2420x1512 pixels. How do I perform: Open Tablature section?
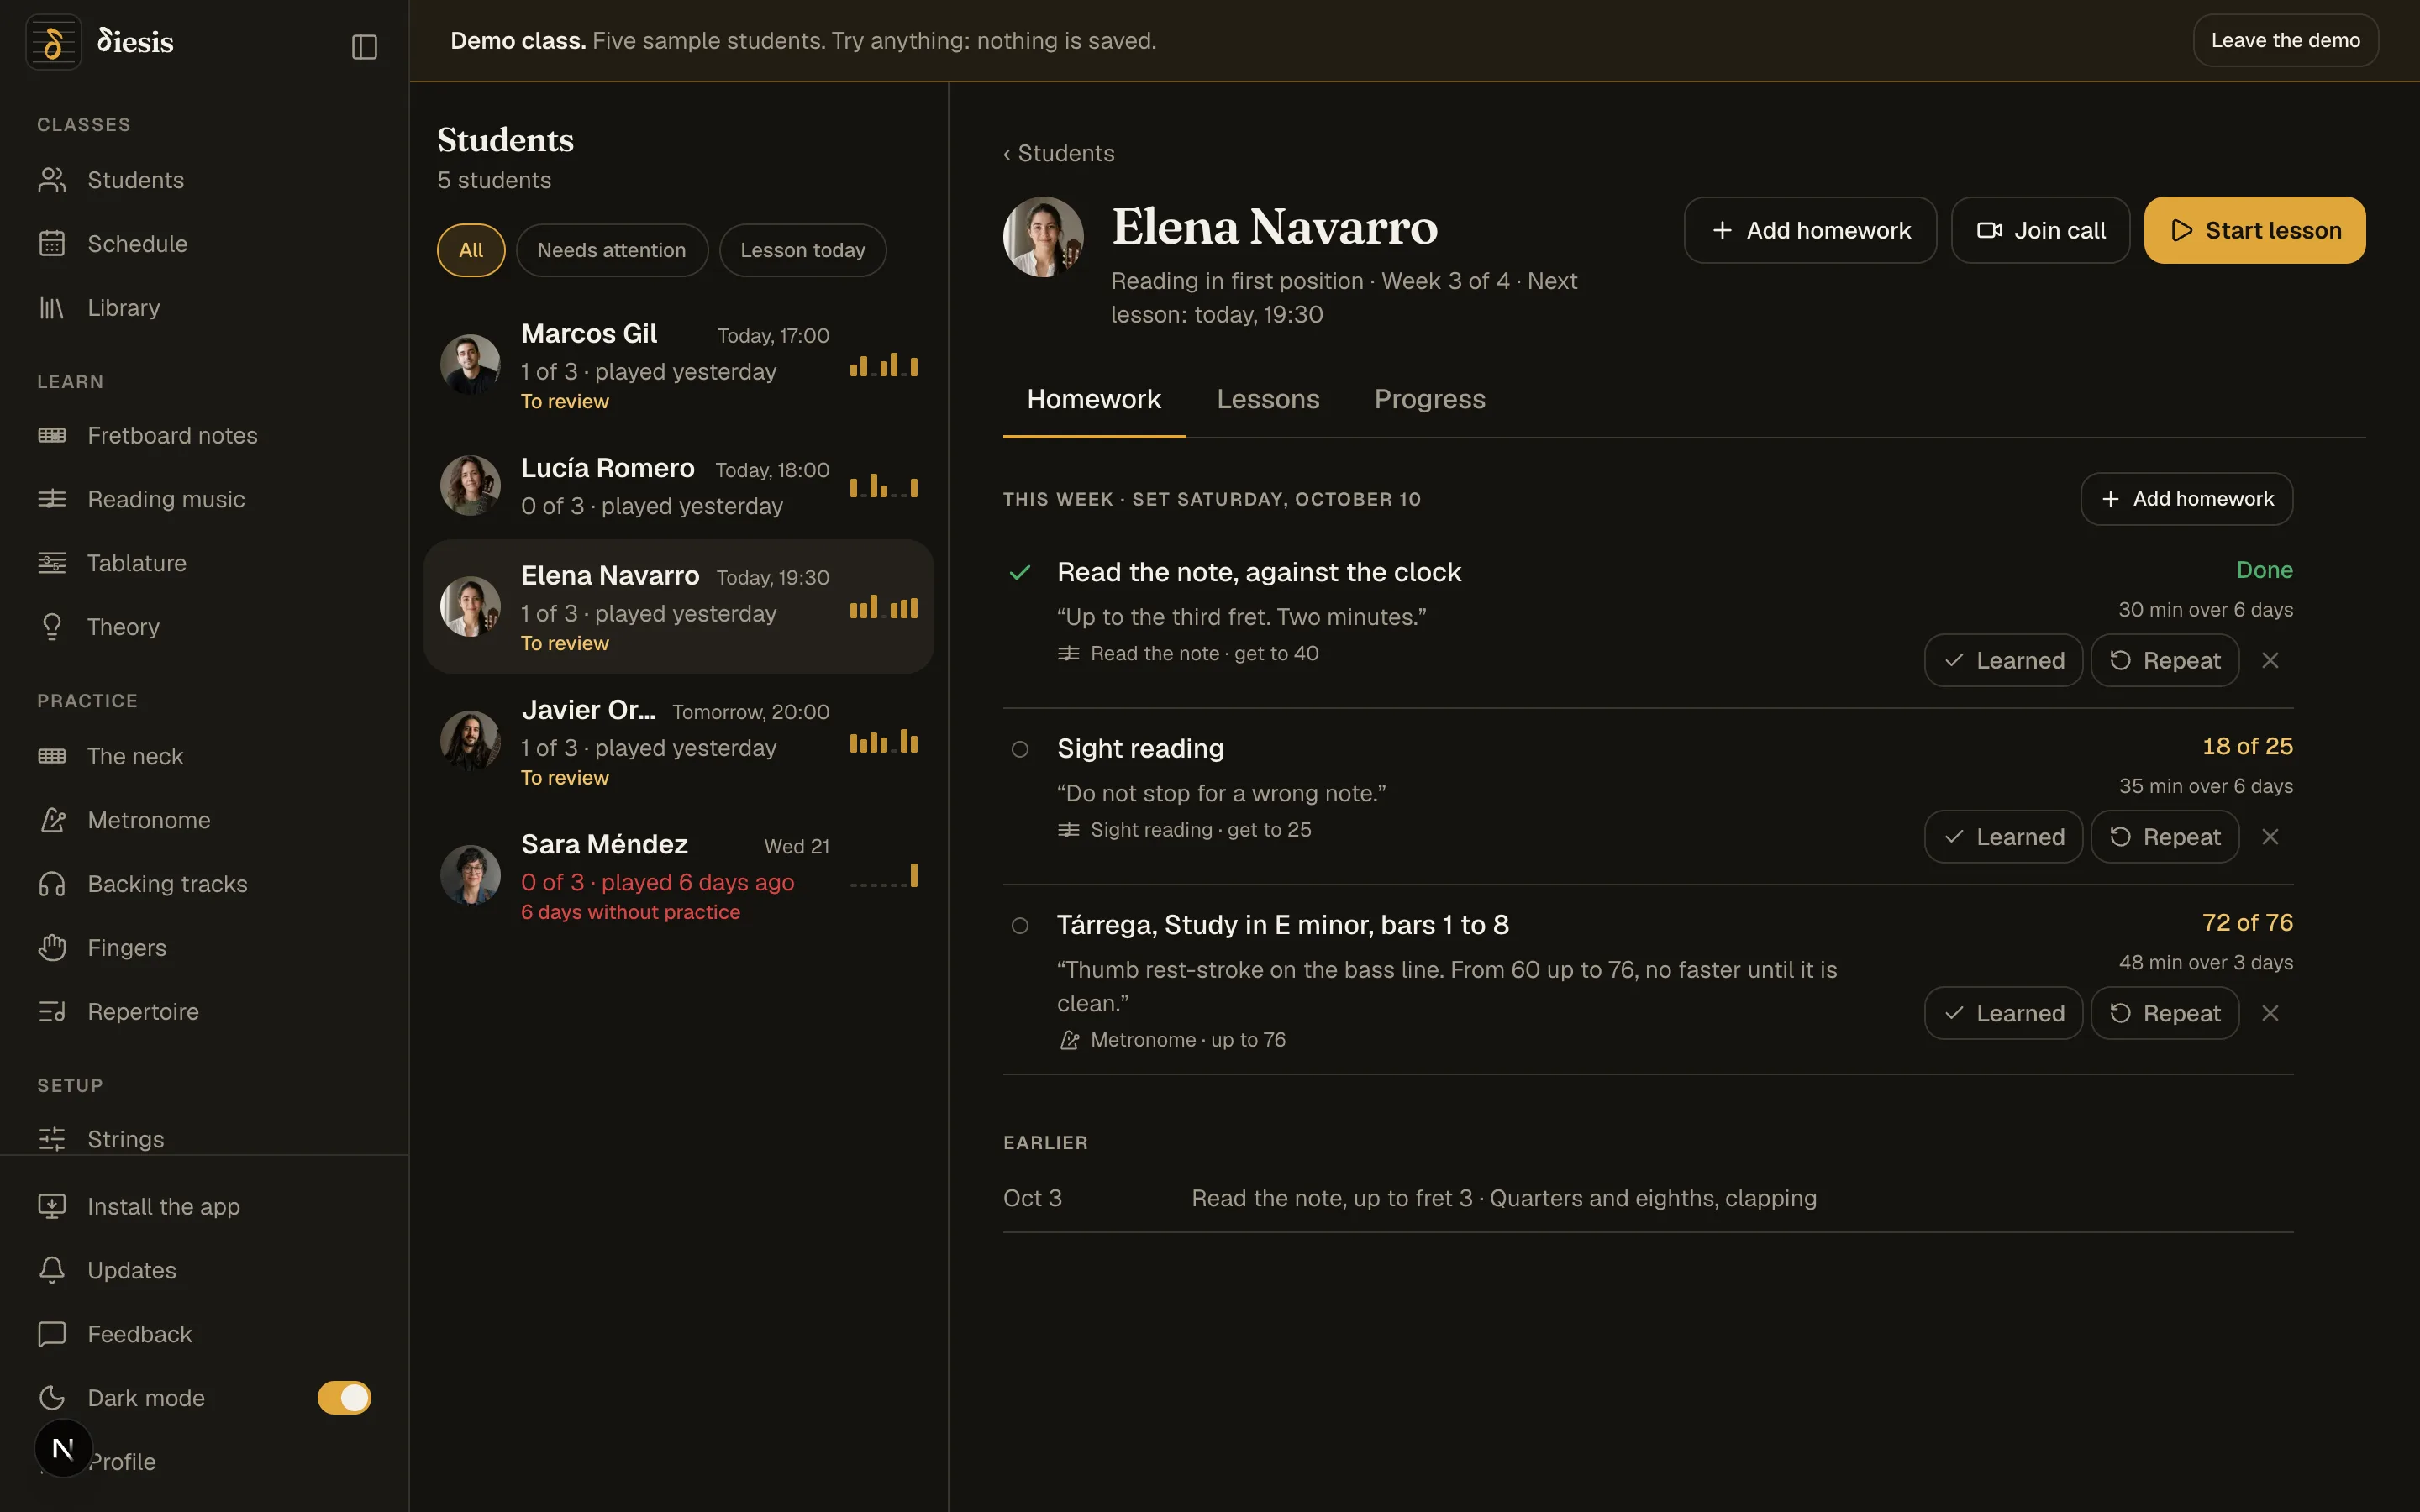click(x=204, y=563)
